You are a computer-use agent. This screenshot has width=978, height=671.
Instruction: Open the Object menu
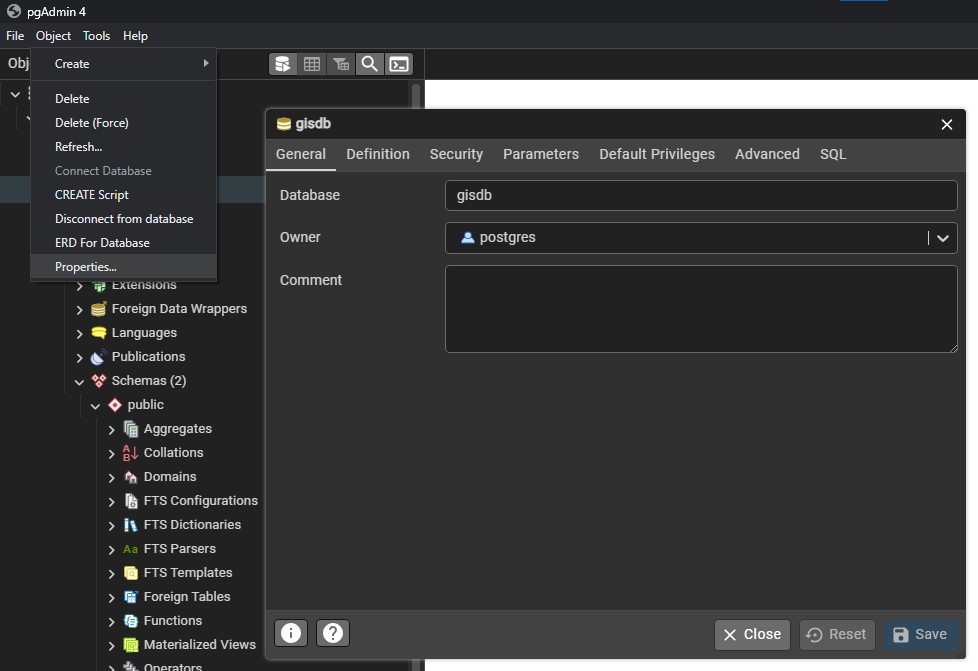(53, 36)
